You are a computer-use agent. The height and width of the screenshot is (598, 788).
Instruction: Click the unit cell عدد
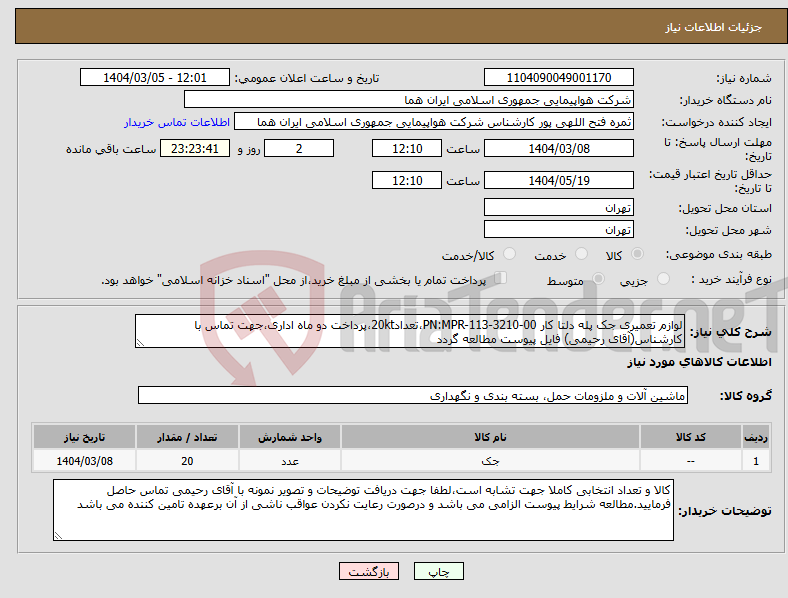pyautogui.click(x=290, y=461)
